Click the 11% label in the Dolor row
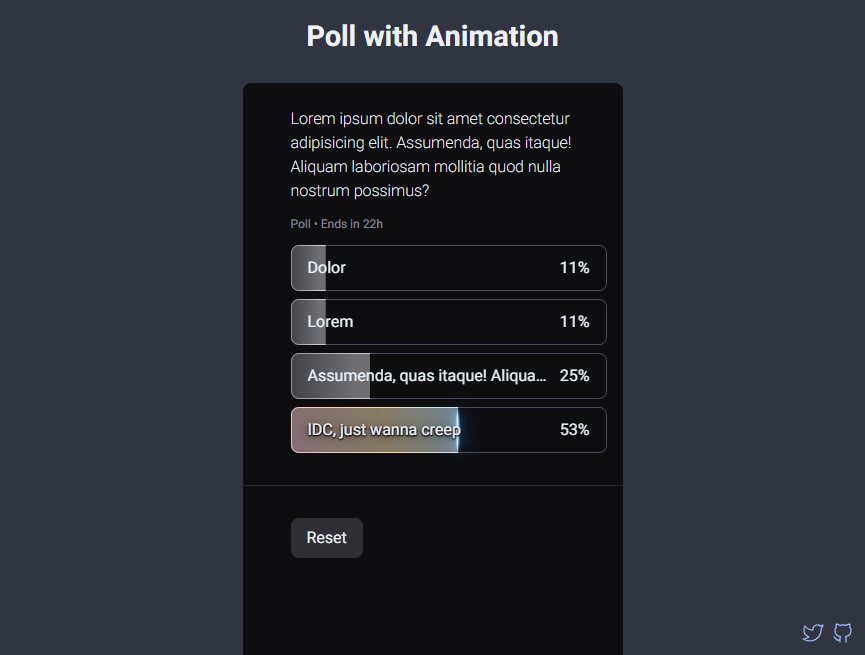This screenshot has width=865, height=655. coord(574,268)
